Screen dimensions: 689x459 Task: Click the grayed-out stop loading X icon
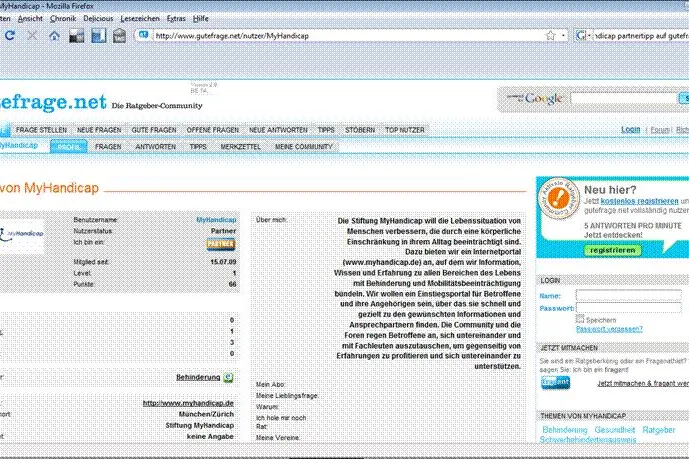[32, 36]
